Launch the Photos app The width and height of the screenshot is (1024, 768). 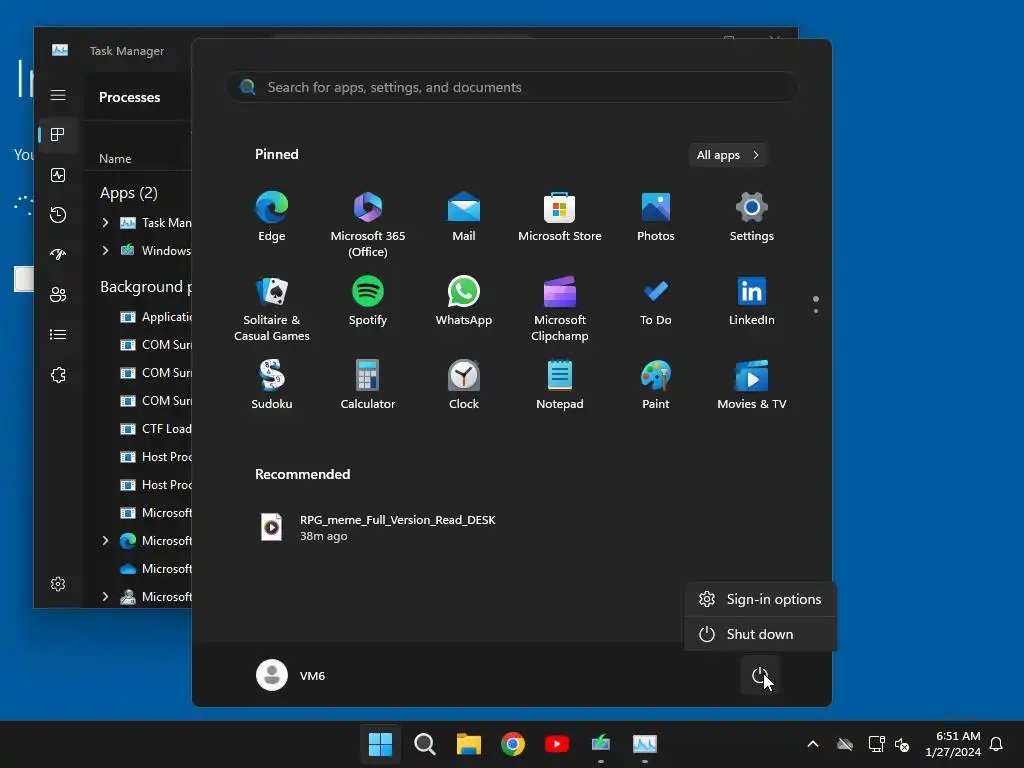pyautogui.click(x=656, y=216)
